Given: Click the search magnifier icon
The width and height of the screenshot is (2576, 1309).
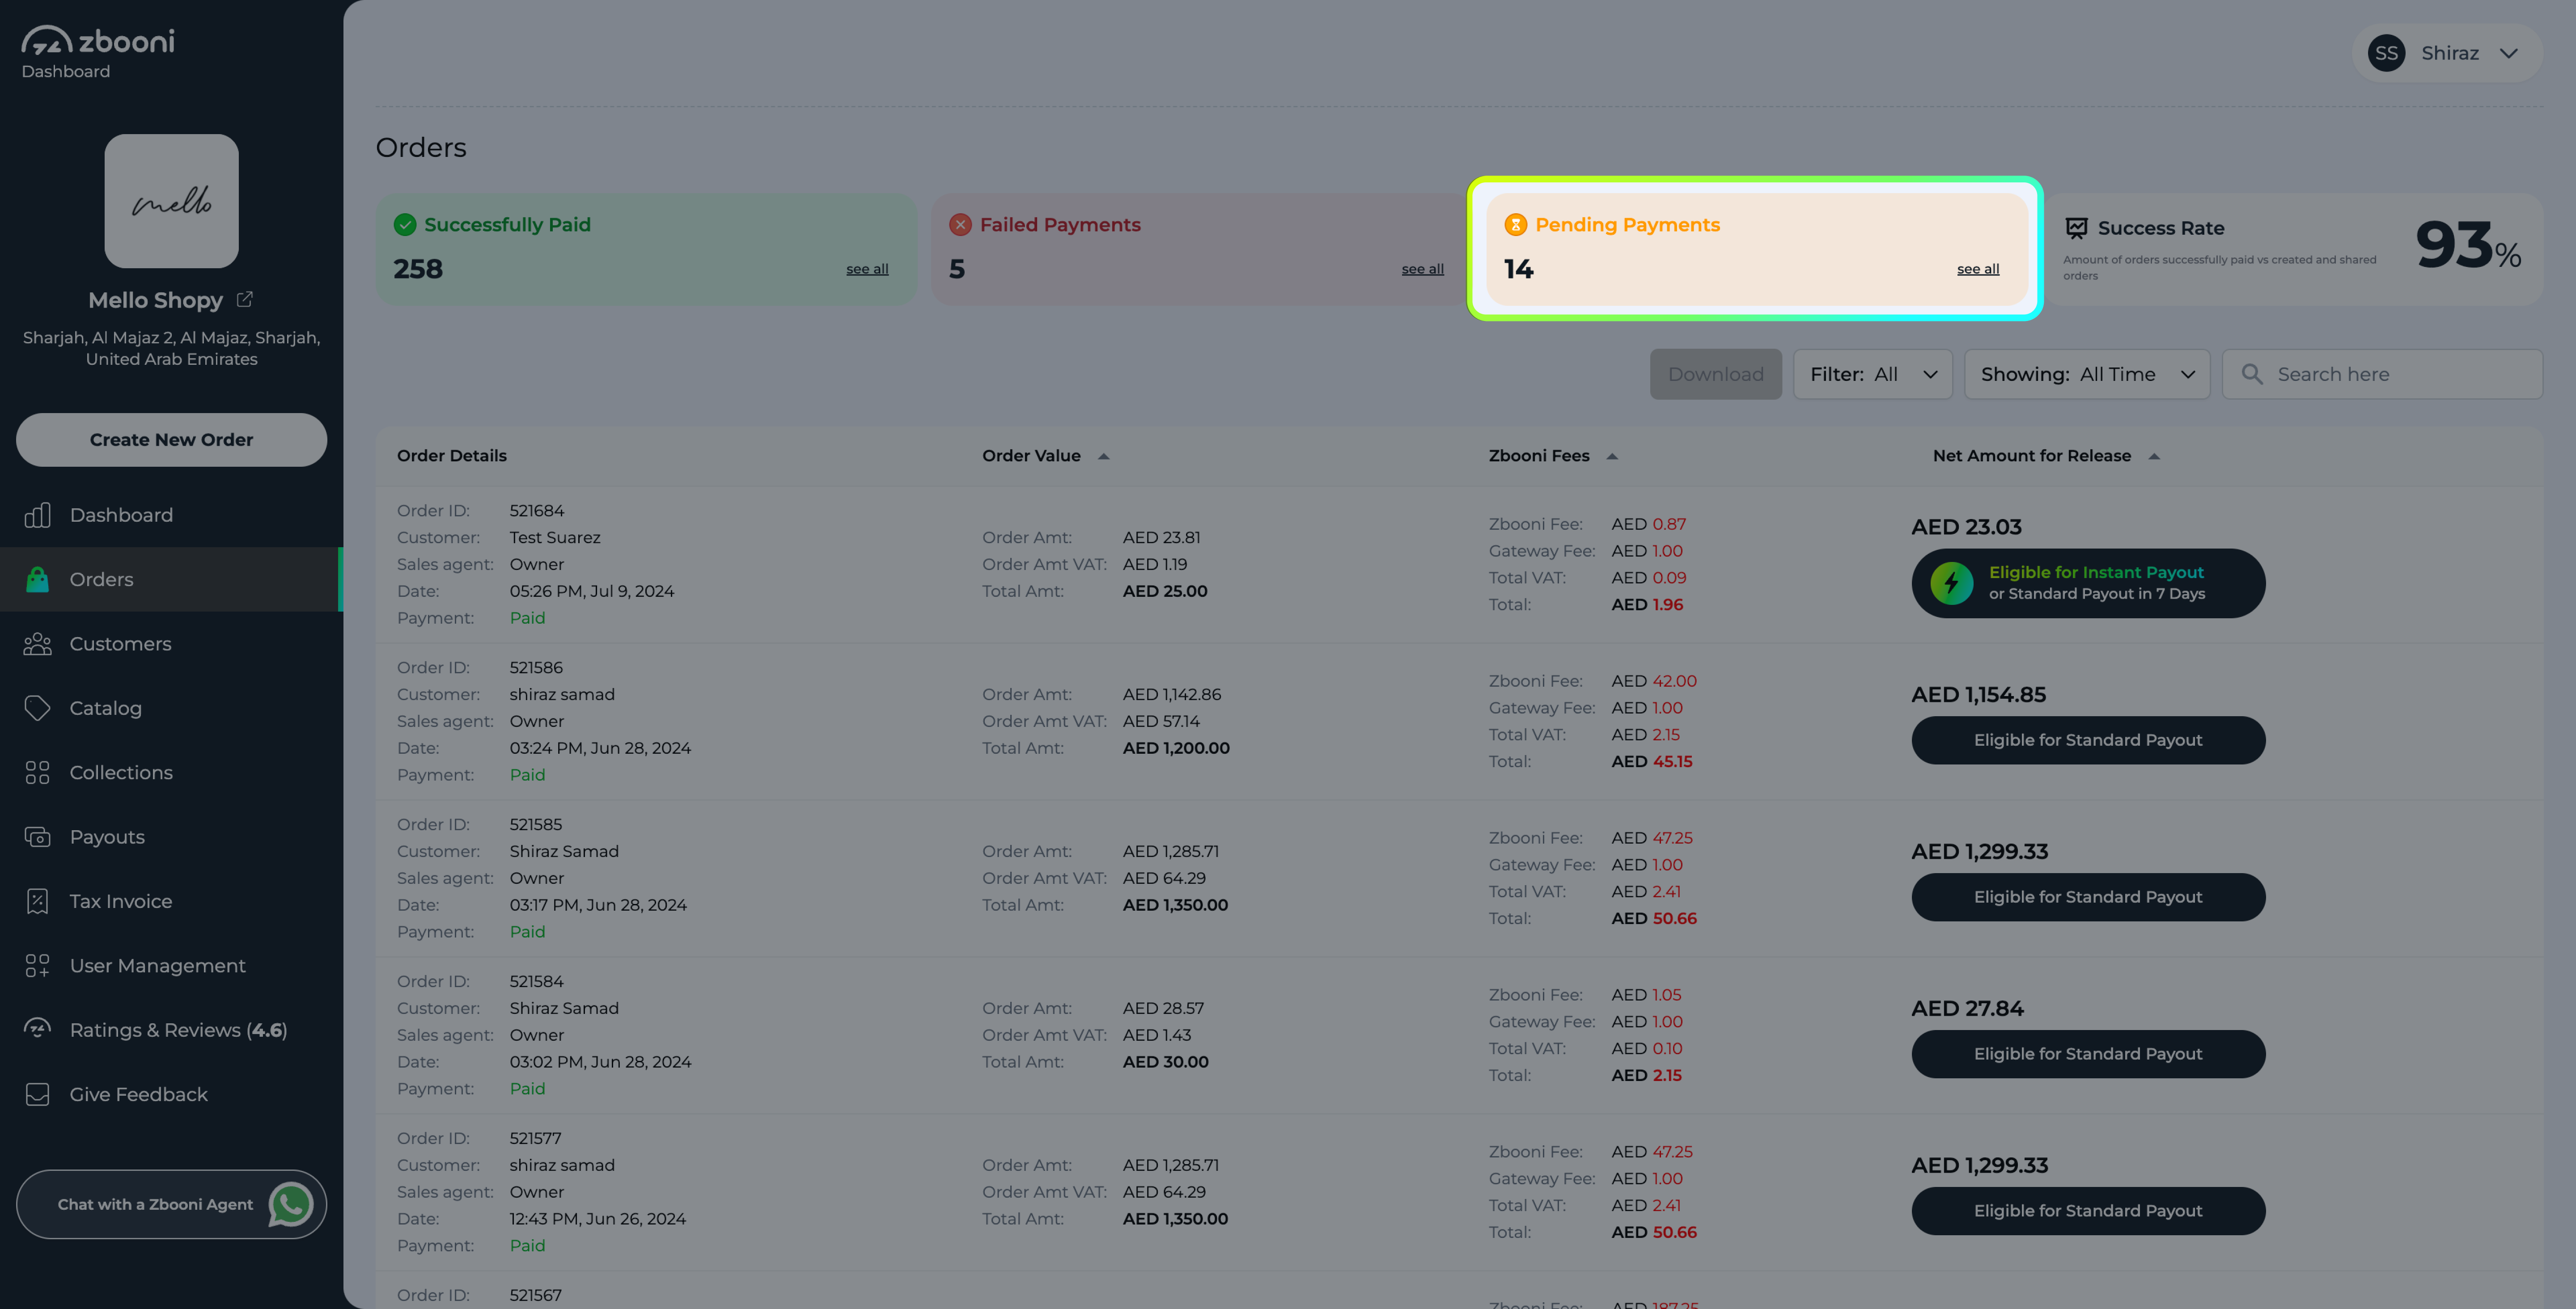Looking at the screenshot, I should coord(2252,374).
